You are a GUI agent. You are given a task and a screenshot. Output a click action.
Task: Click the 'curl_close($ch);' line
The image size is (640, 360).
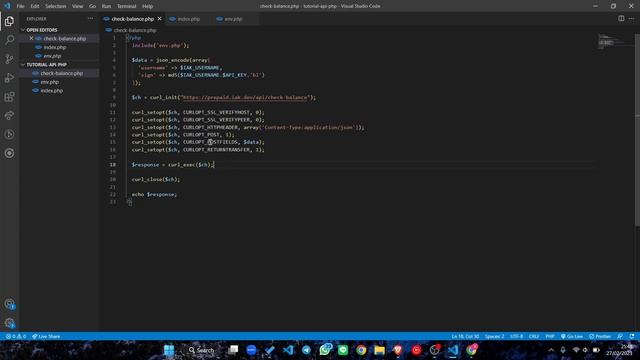tap(156, 180)
